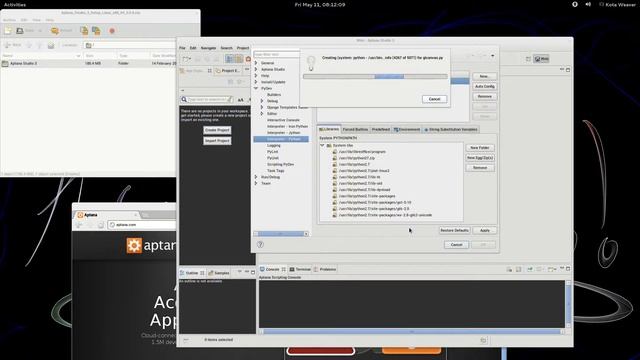Click the Restore Defaults button
Viewport: 640px width, 360px height.
(x=454, y=231)
